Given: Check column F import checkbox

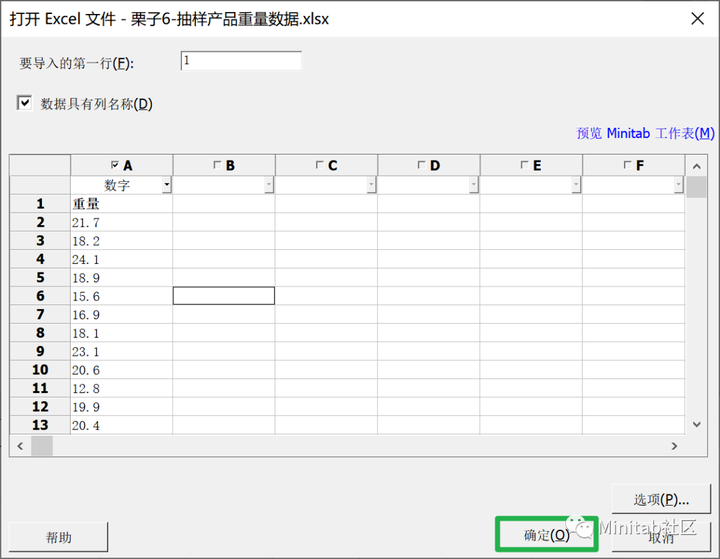Looking at the screenshot, I should (x=627, y=164).
